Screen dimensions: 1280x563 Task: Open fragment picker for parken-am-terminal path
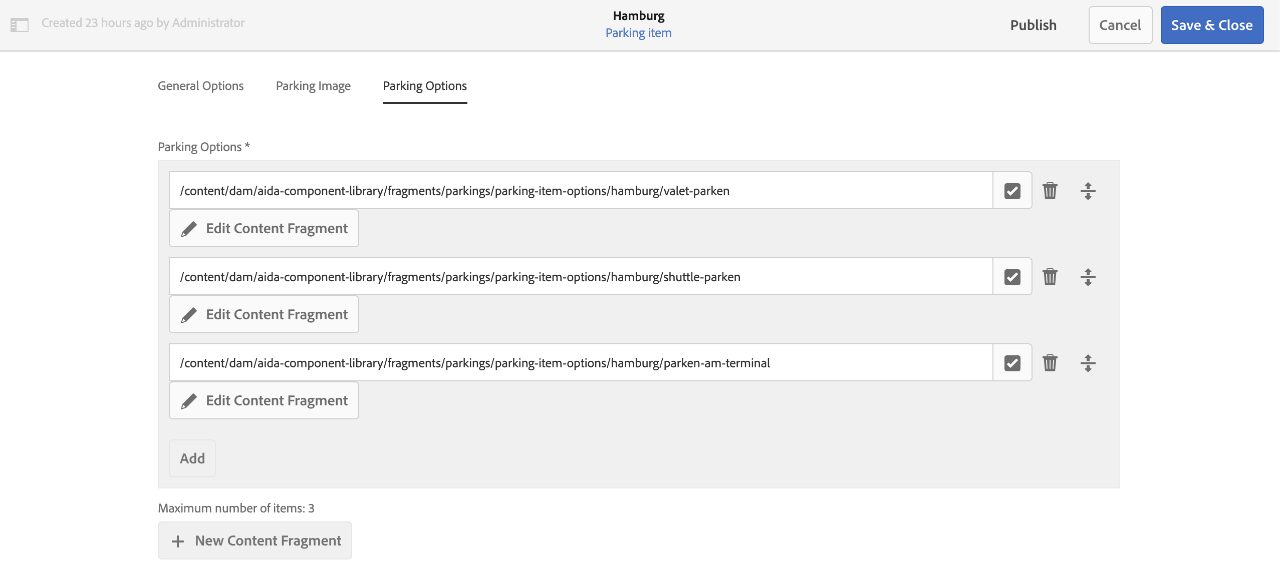1012,363
